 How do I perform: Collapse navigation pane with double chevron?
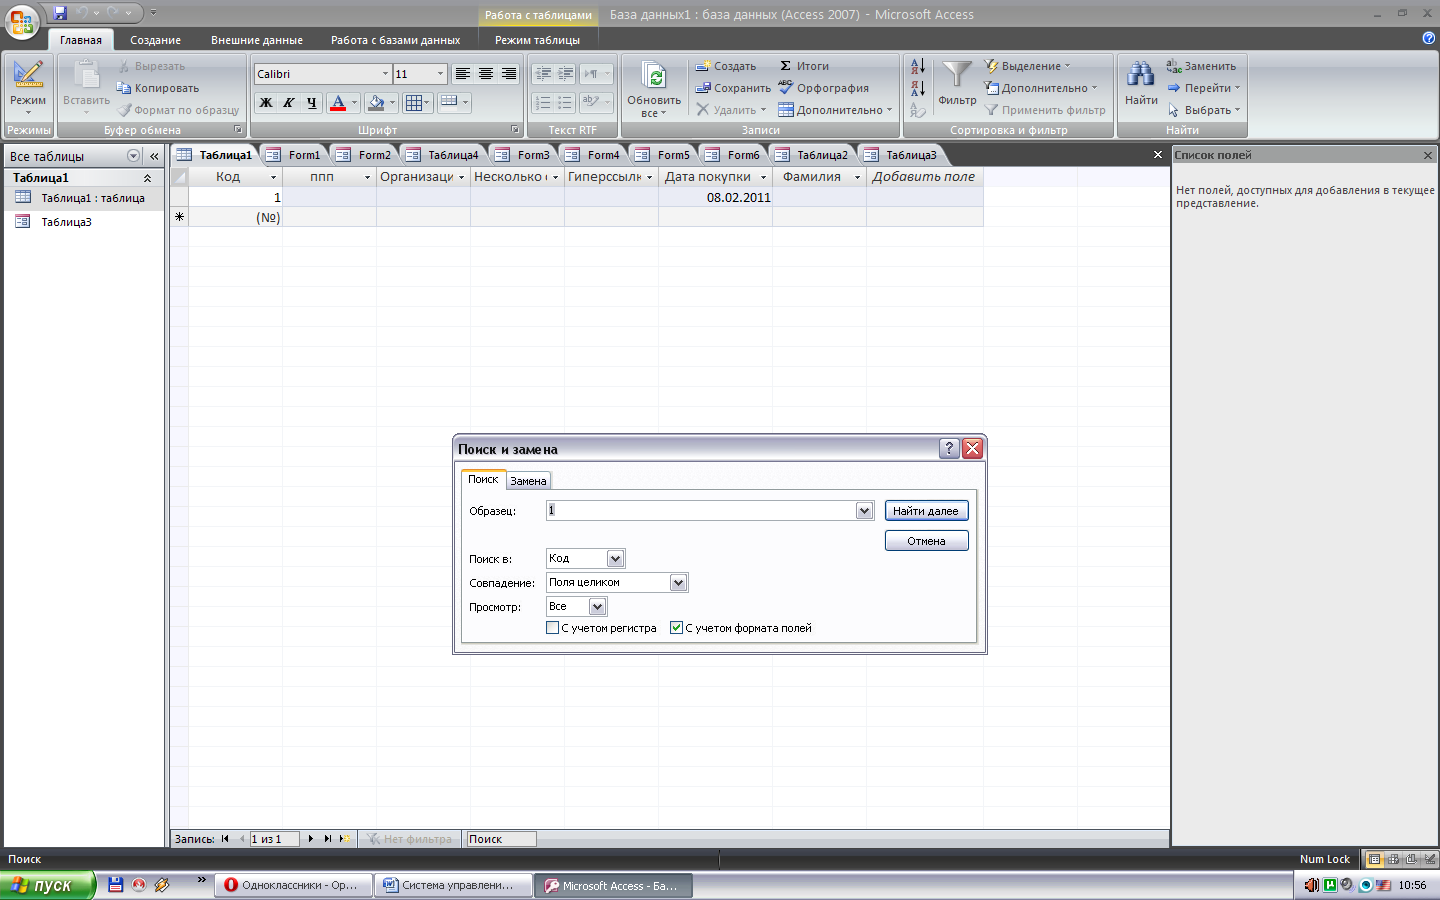(154, 156)
